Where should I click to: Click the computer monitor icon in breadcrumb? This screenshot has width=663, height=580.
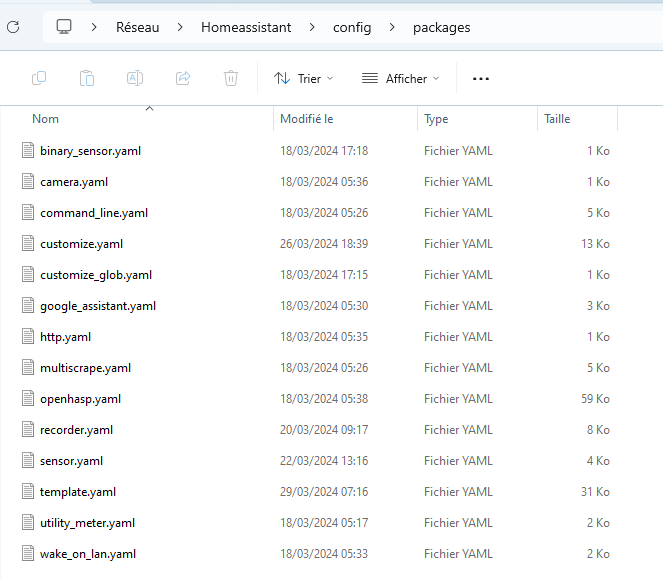point(64,27)
